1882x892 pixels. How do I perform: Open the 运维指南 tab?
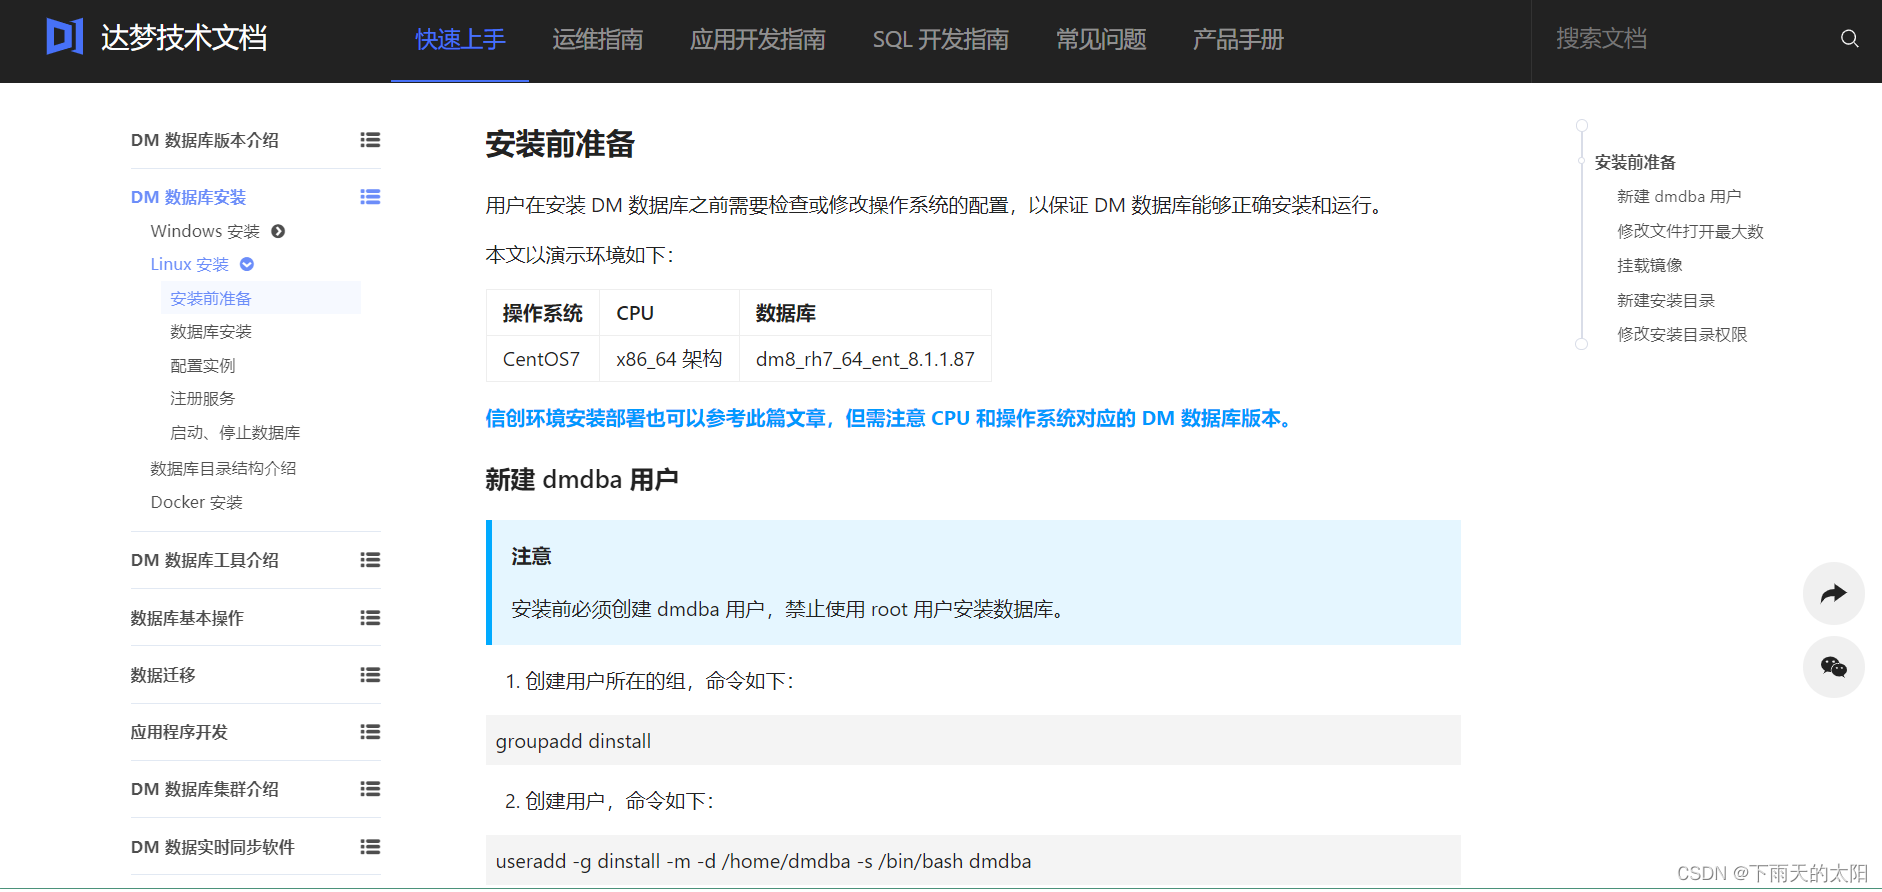[597, 40]
